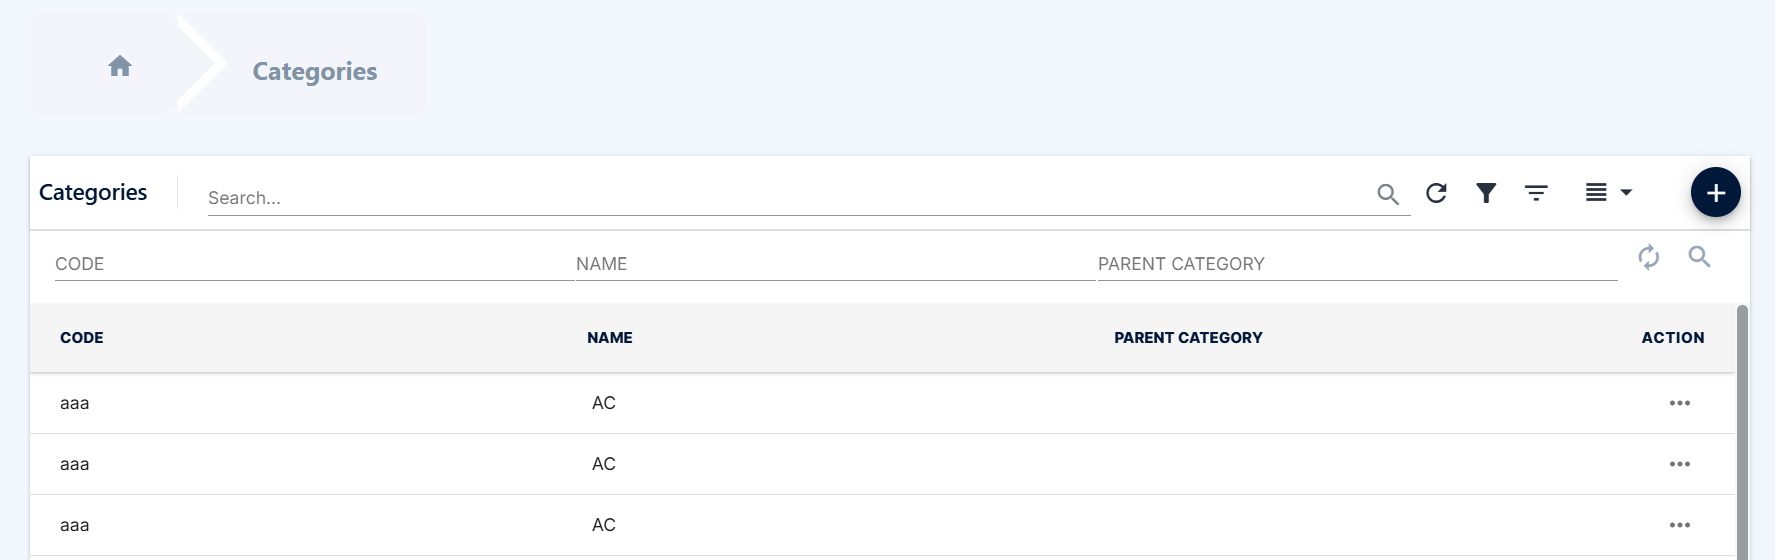The image size is (1775, 560).
Task: Click the vertical scrollbar of the table
Action: coord(1742,432)
